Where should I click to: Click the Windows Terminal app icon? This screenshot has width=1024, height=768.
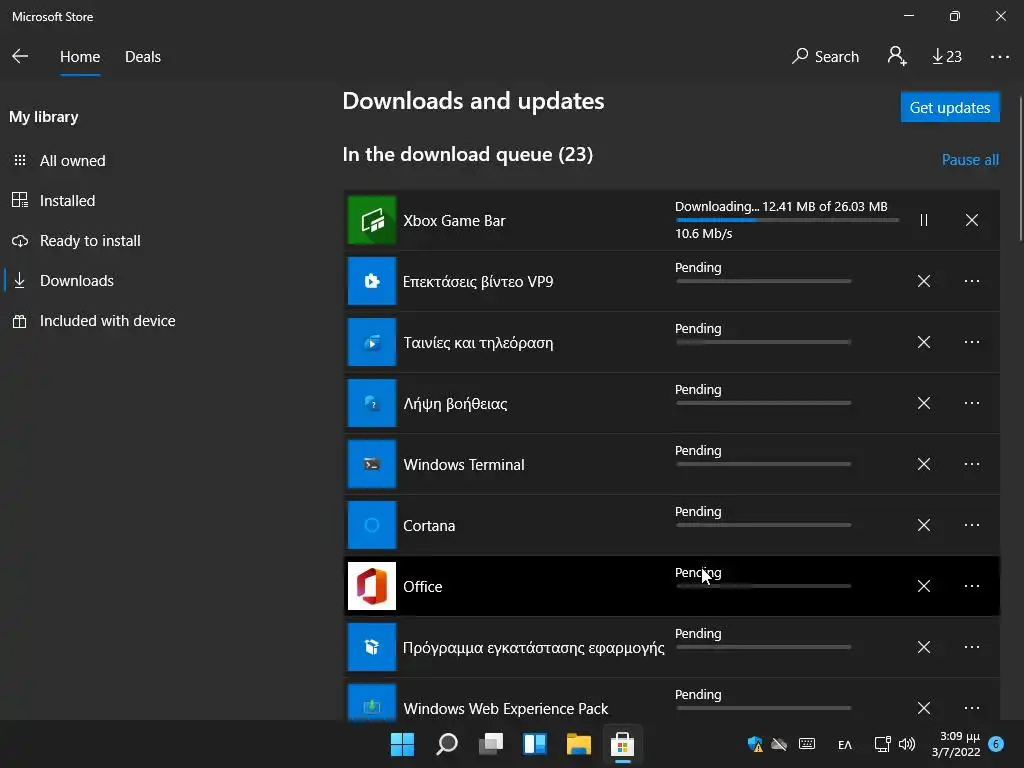click(372, 464)
